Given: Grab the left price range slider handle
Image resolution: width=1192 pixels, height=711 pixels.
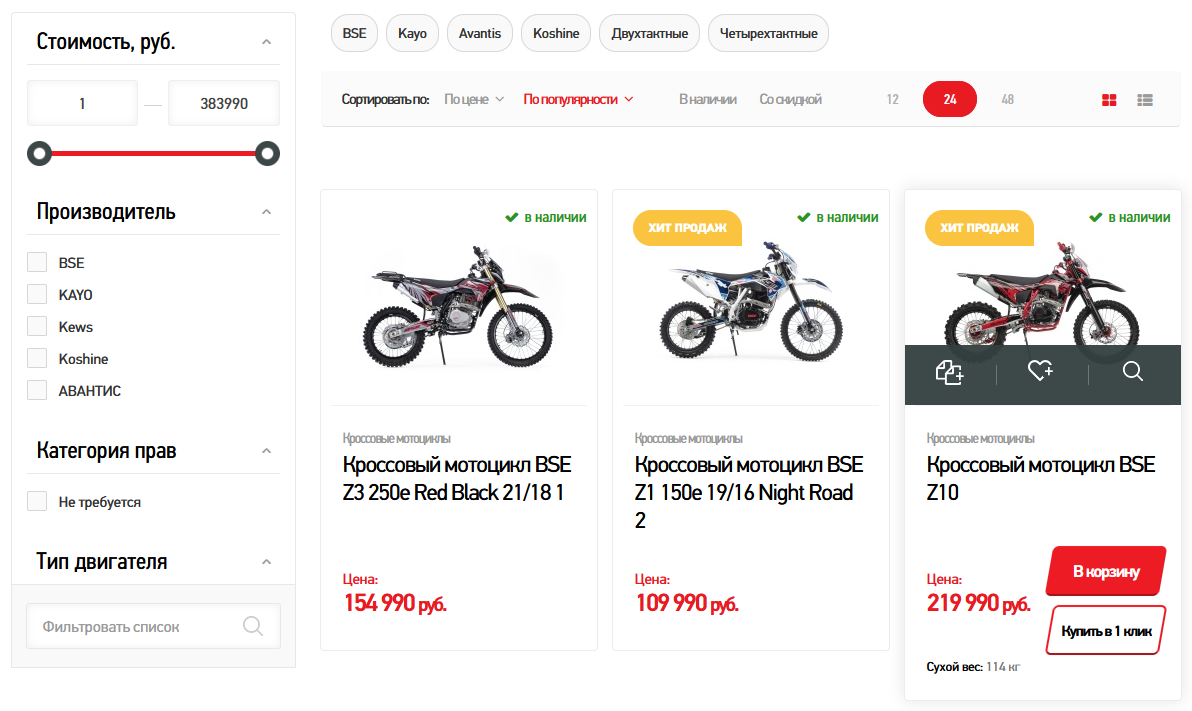Looking at the screenshot, I should pyautogui.click(x=39, y=154).
